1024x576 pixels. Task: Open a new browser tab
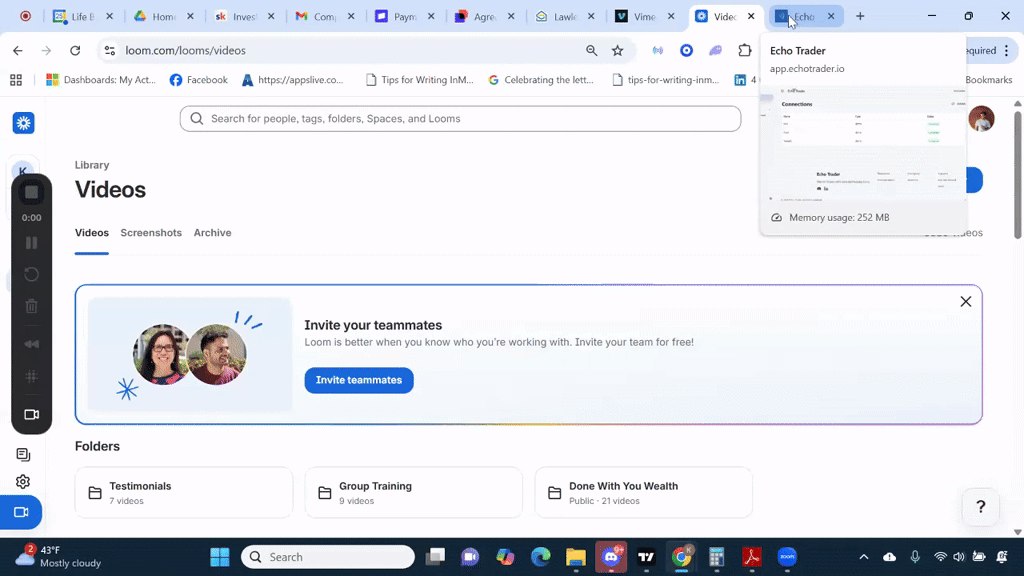click(860, 16)
